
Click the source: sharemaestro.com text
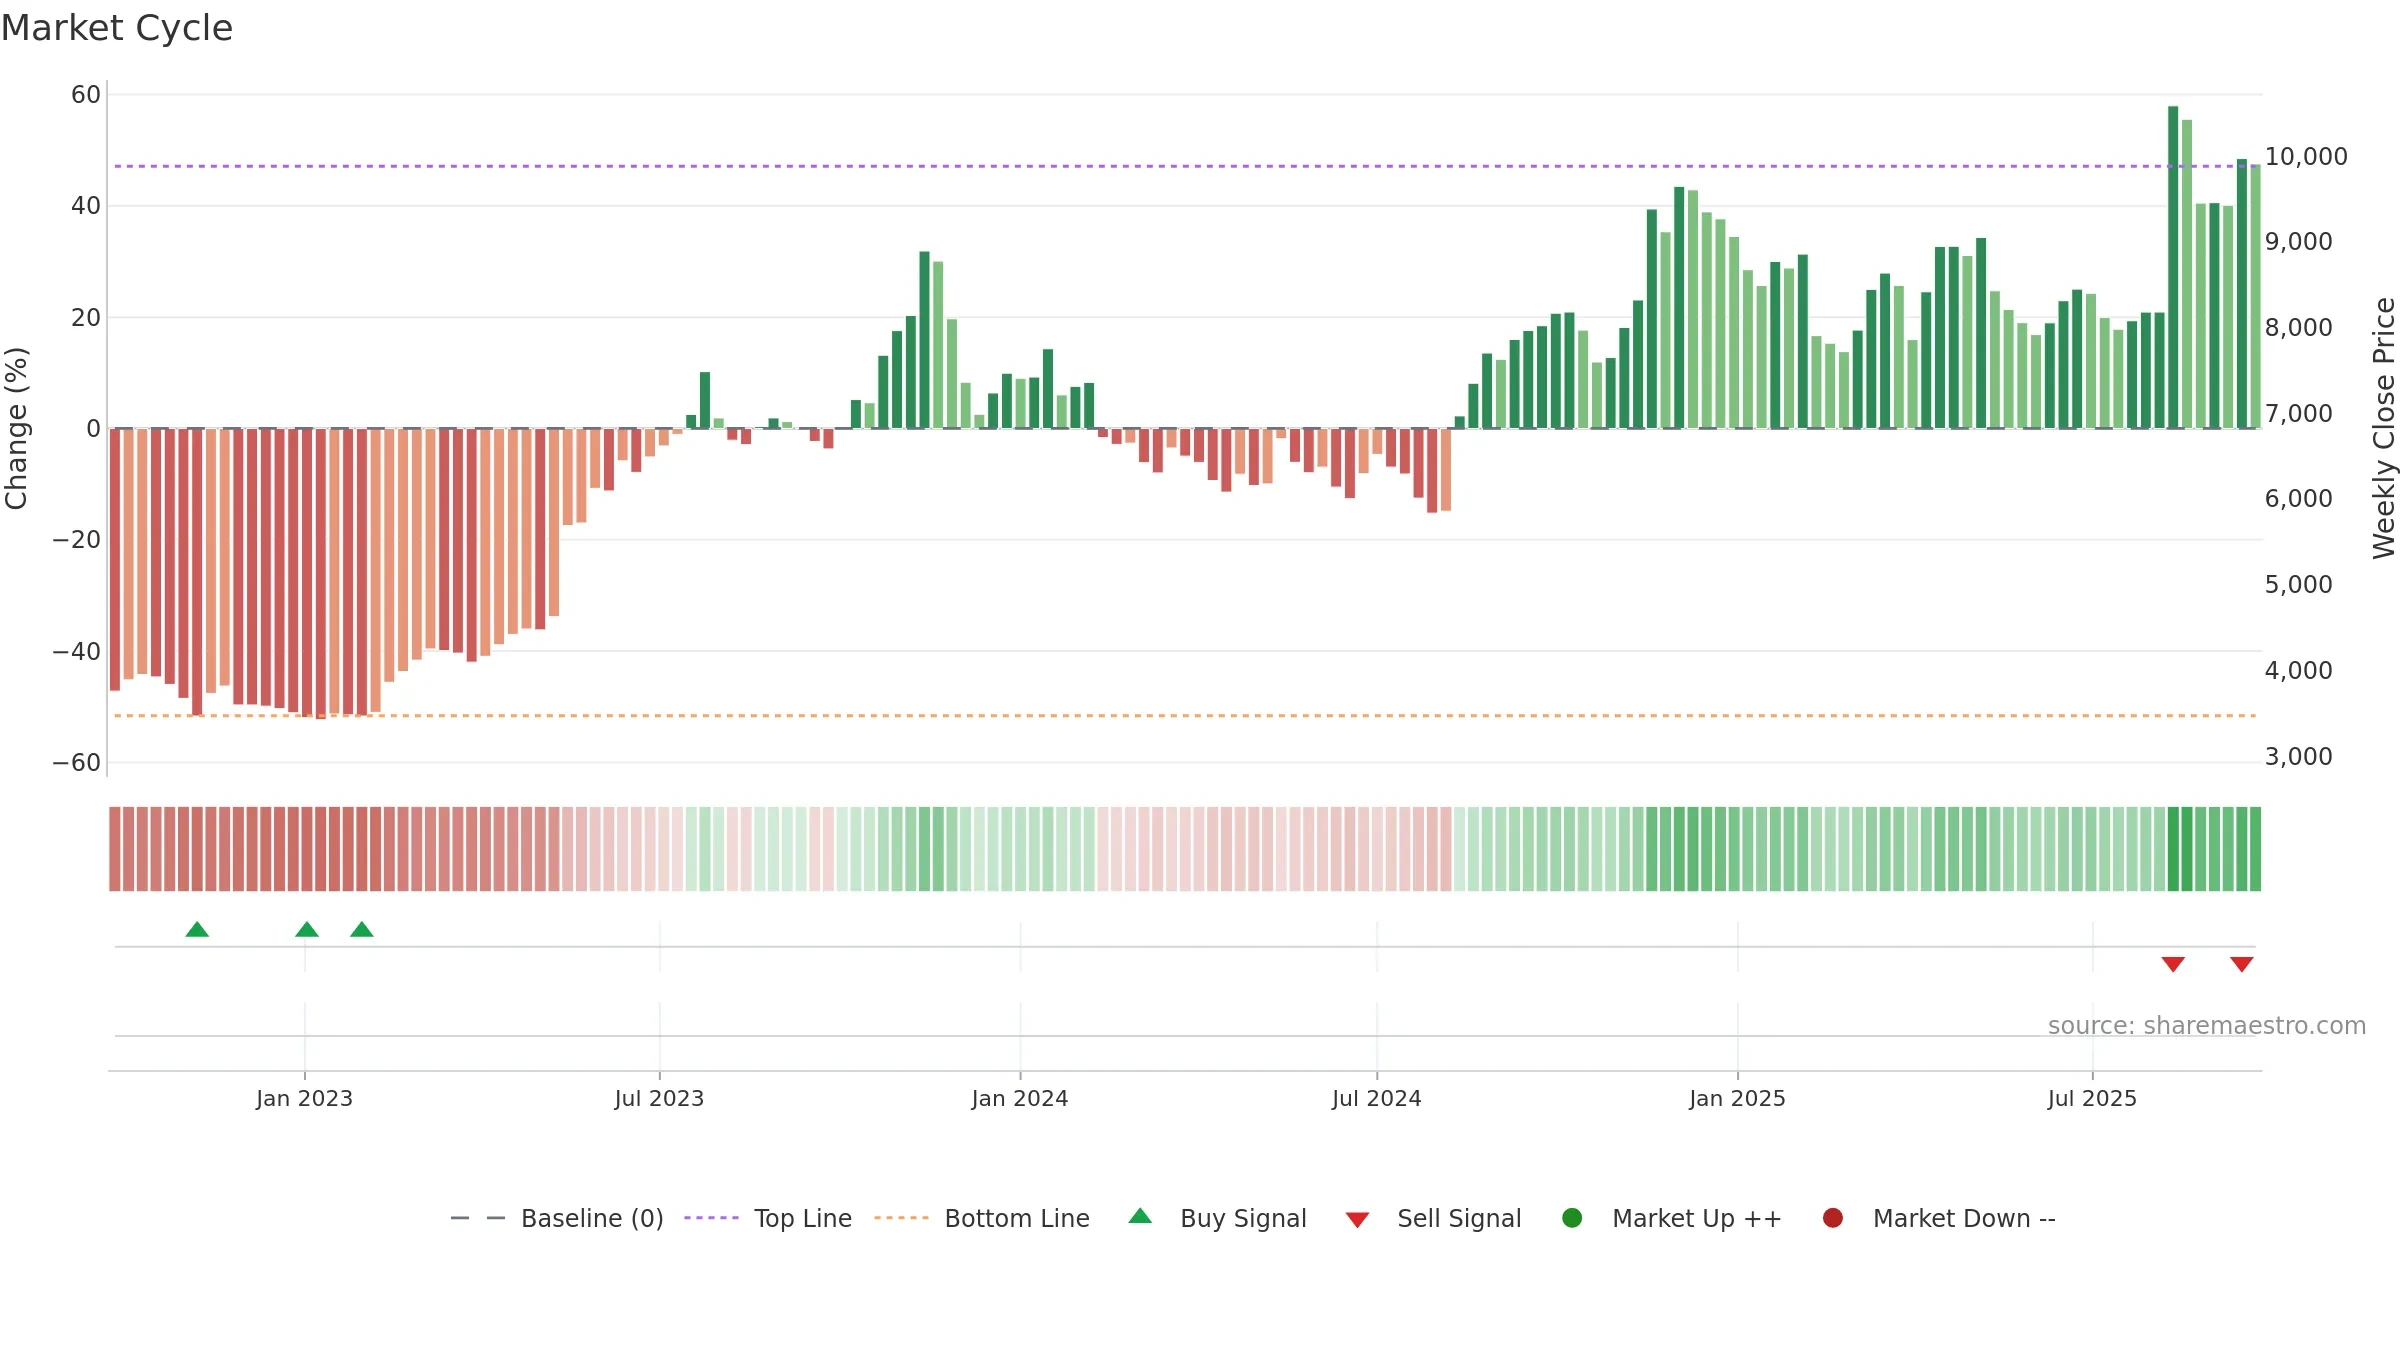(x=2207, y=1026)
